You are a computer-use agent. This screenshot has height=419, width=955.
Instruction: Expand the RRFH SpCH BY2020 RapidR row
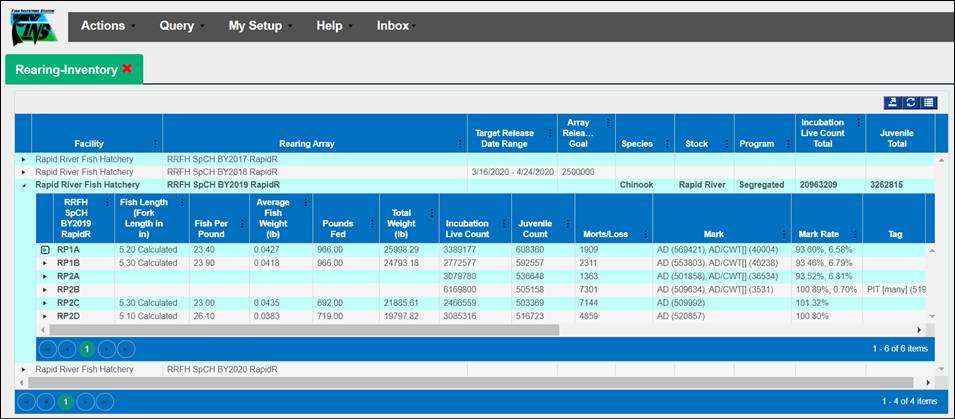click(23, 369)
